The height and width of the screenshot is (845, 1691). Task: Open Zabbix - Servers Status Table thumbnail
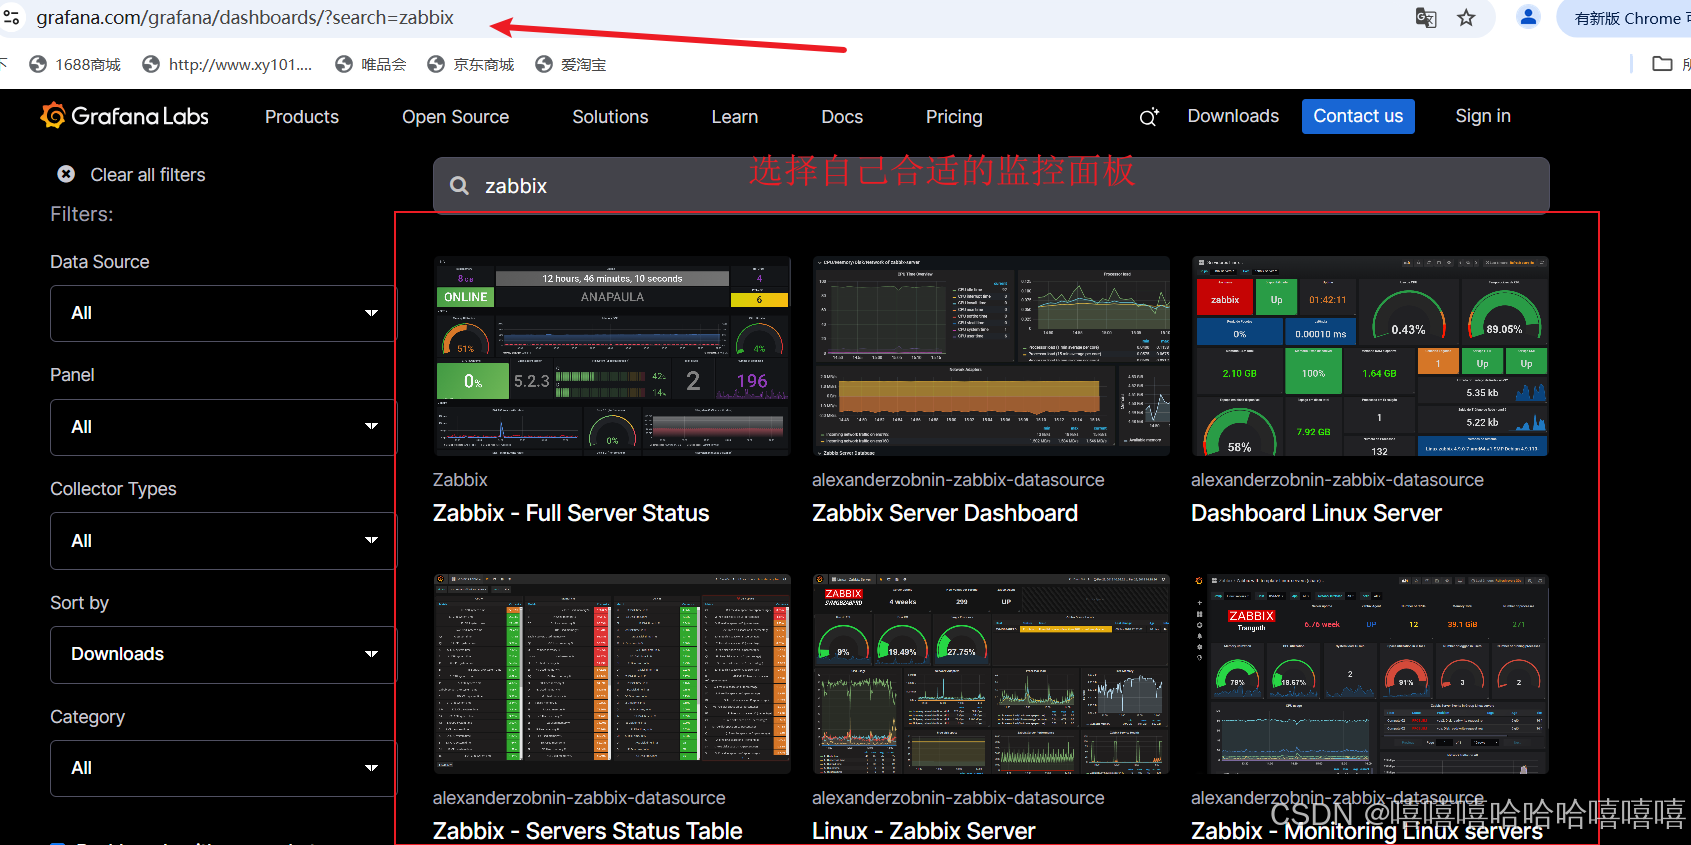click(612, 673)
